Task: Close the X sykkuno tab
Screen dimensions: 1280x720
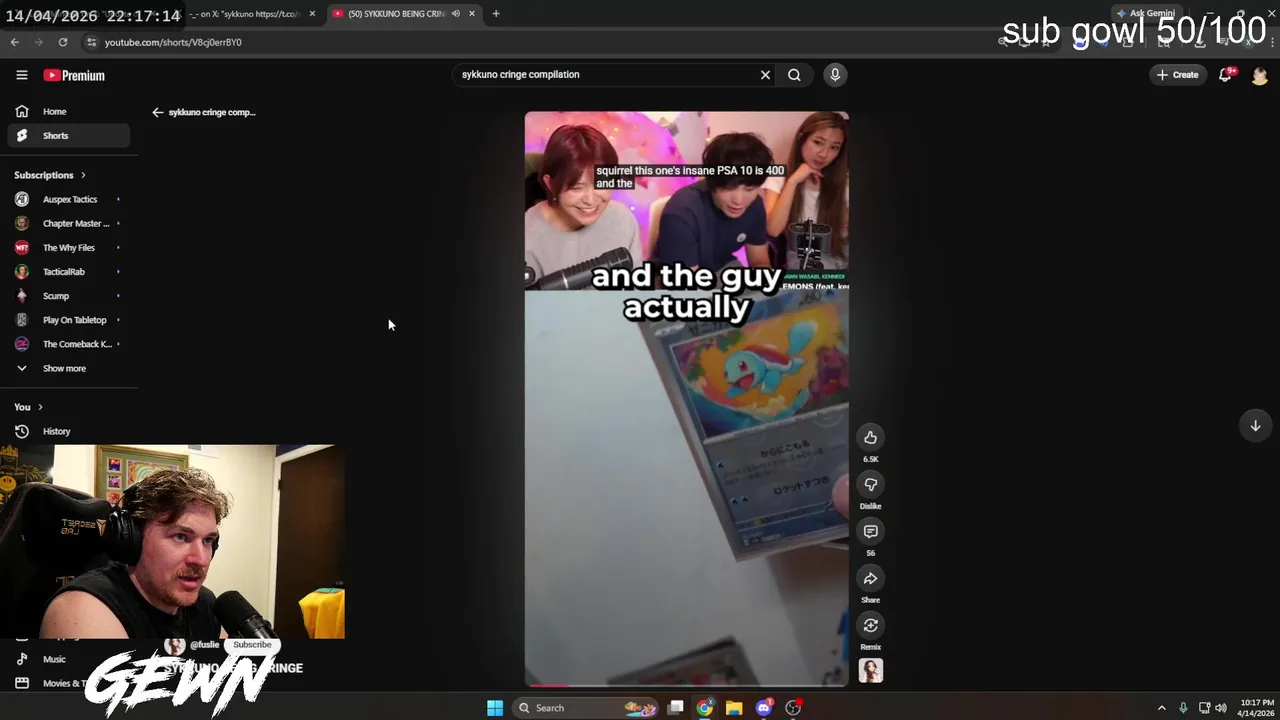Action: (x=312, y=14)
